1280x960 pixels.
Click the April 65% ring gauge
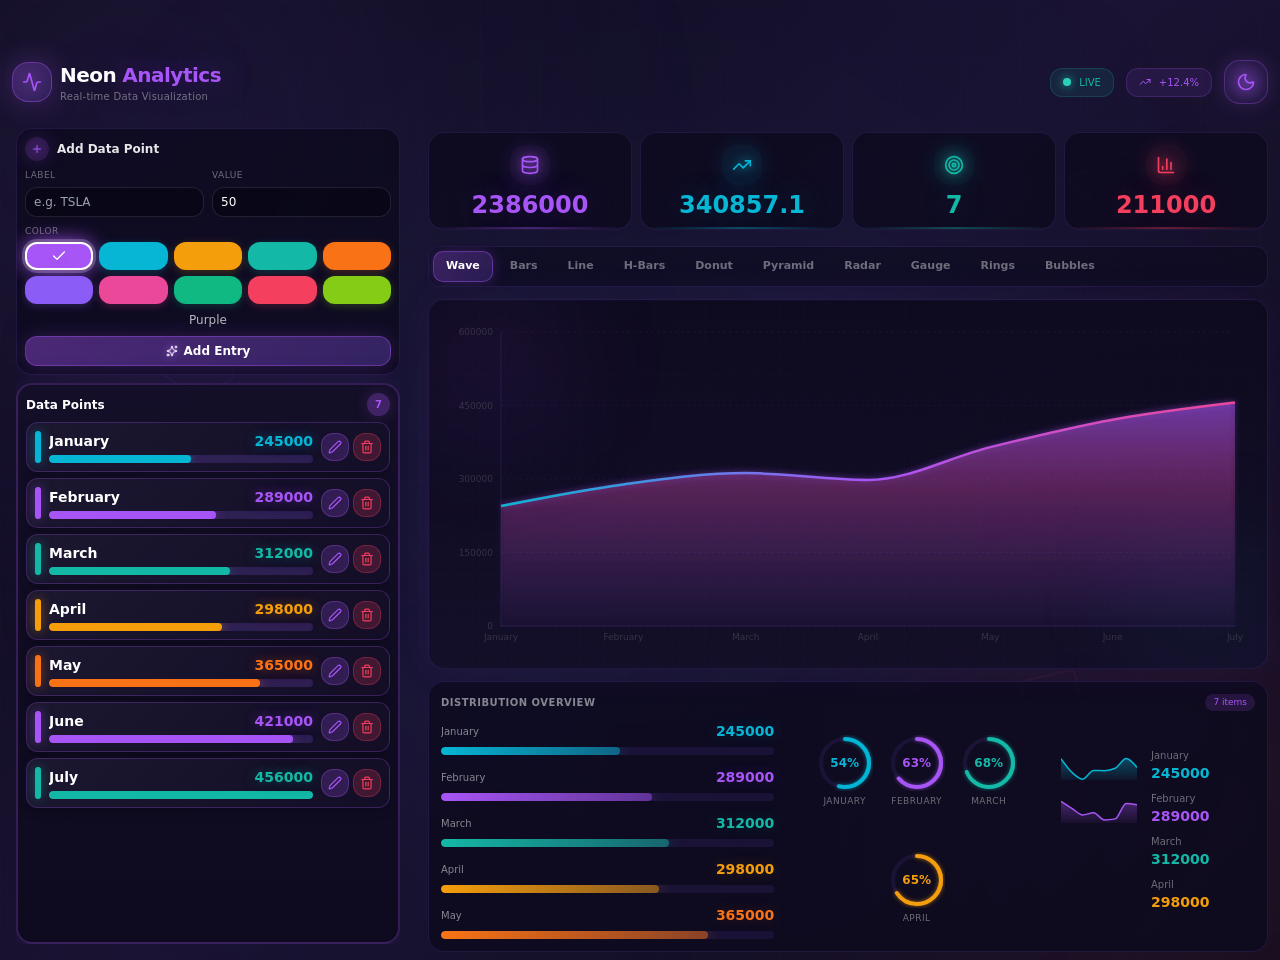pyautogui.click(x=917, y=880)
